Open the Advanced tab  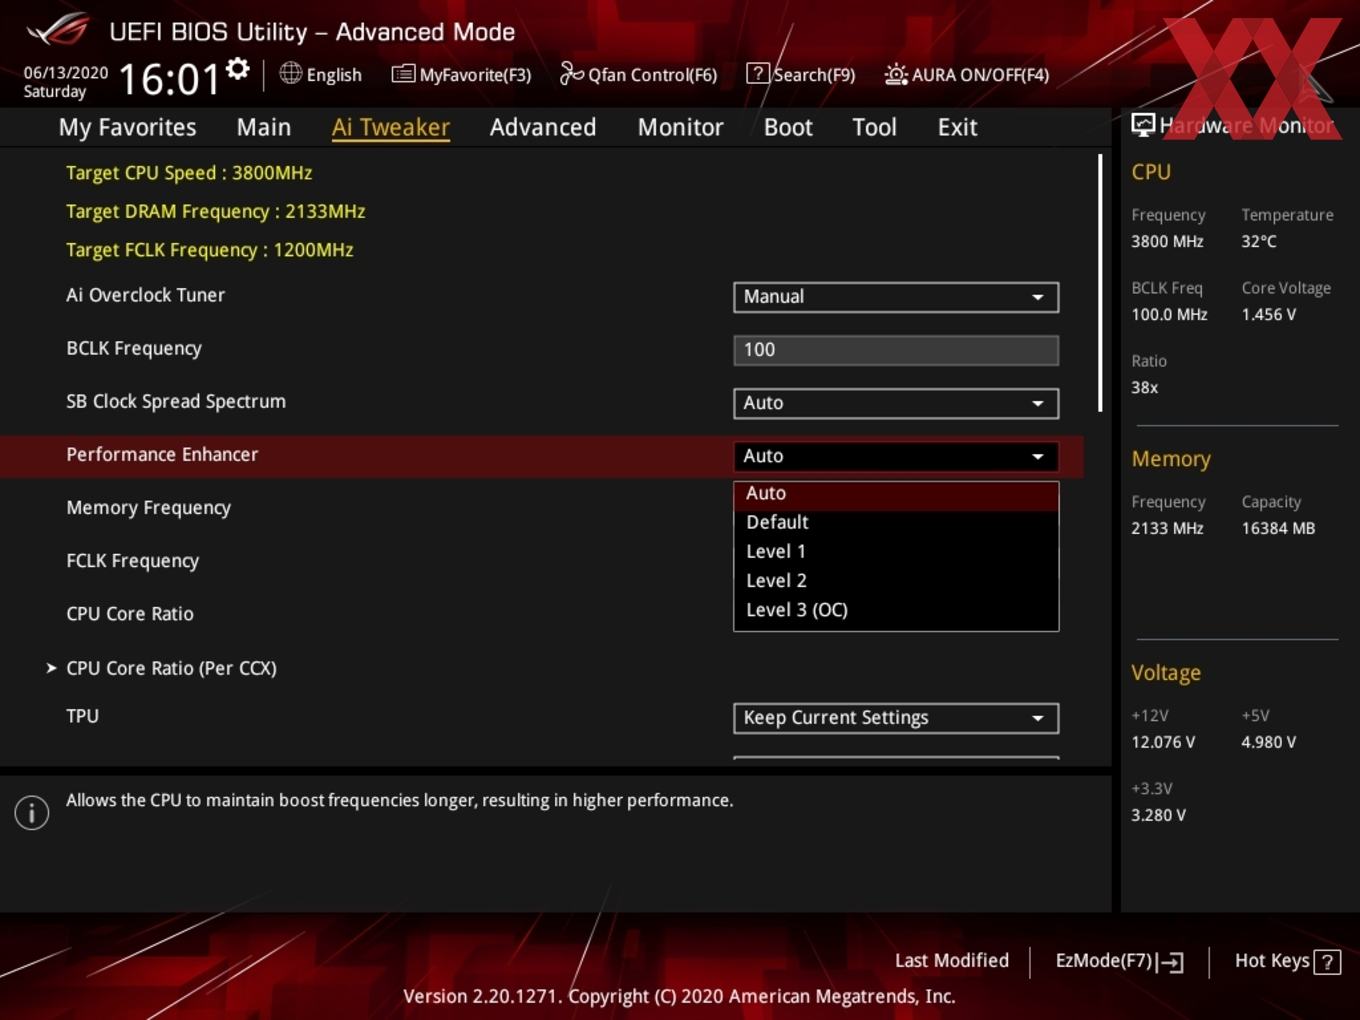pyautogui.click(x=543, y=127)
